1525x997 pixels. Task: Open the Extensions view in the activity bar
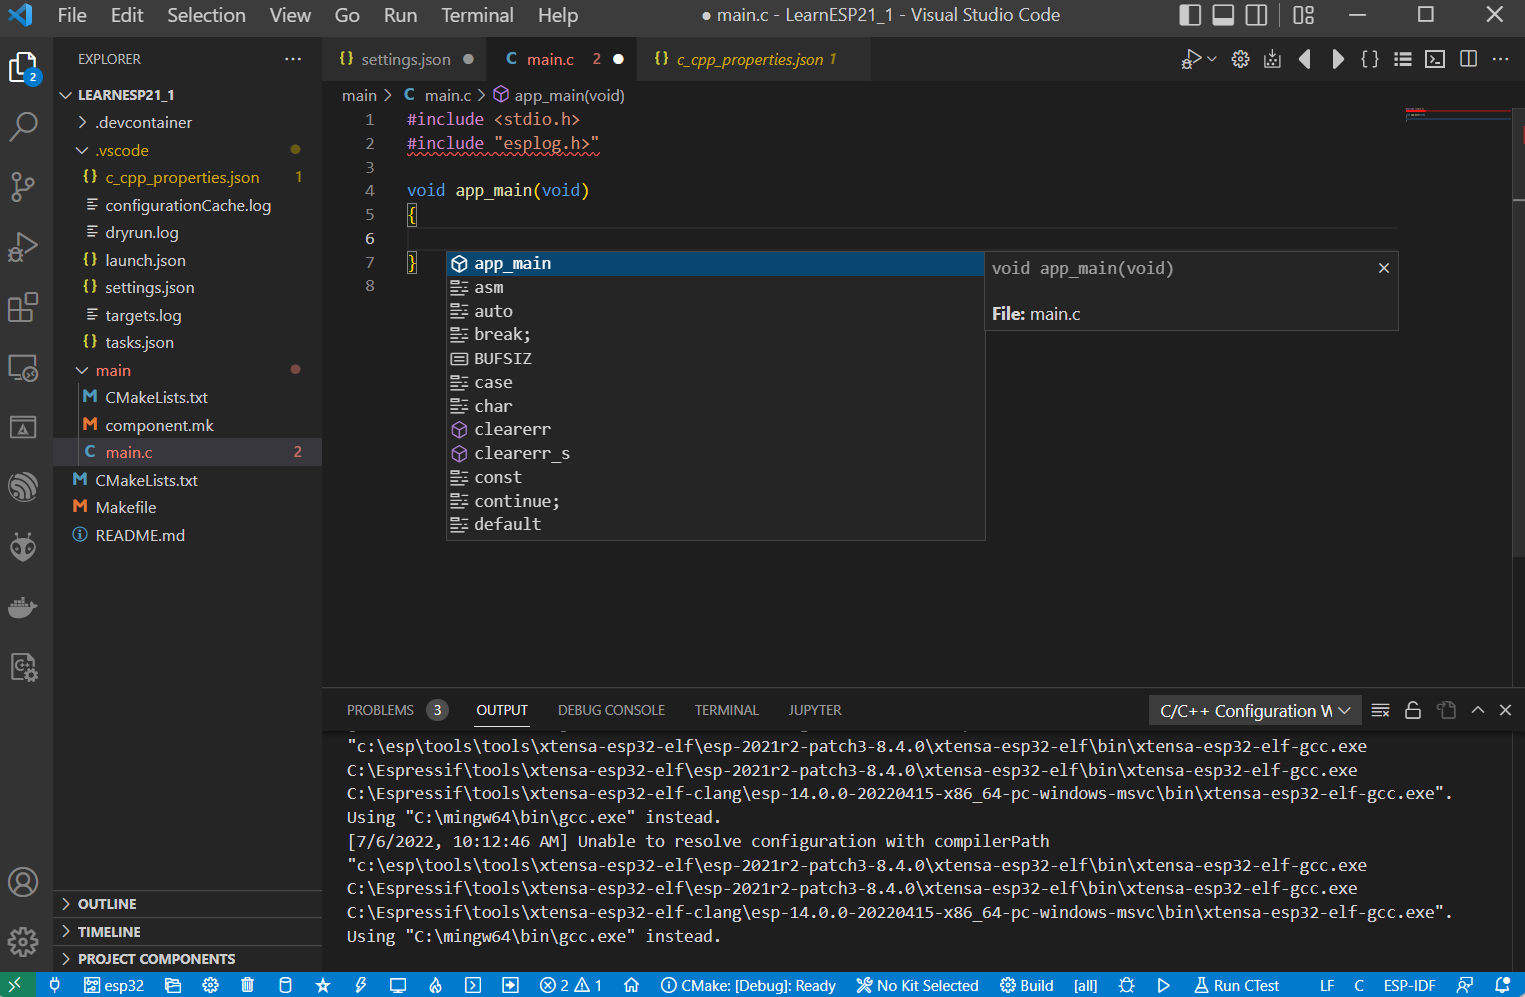point(23,308)
